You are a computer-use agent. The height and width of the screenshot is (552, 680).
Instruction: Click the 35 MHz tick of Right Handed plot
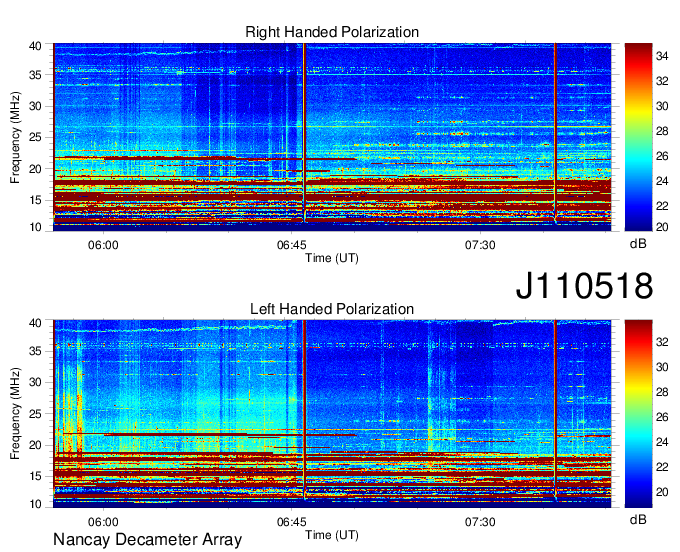click(x=36, y=75)
